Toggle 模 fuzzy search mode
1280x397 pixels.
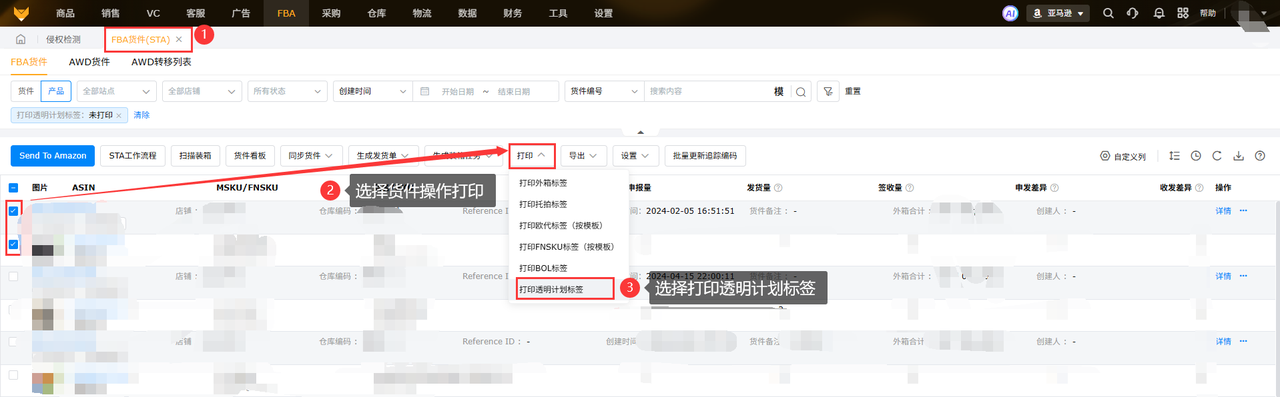779,91
